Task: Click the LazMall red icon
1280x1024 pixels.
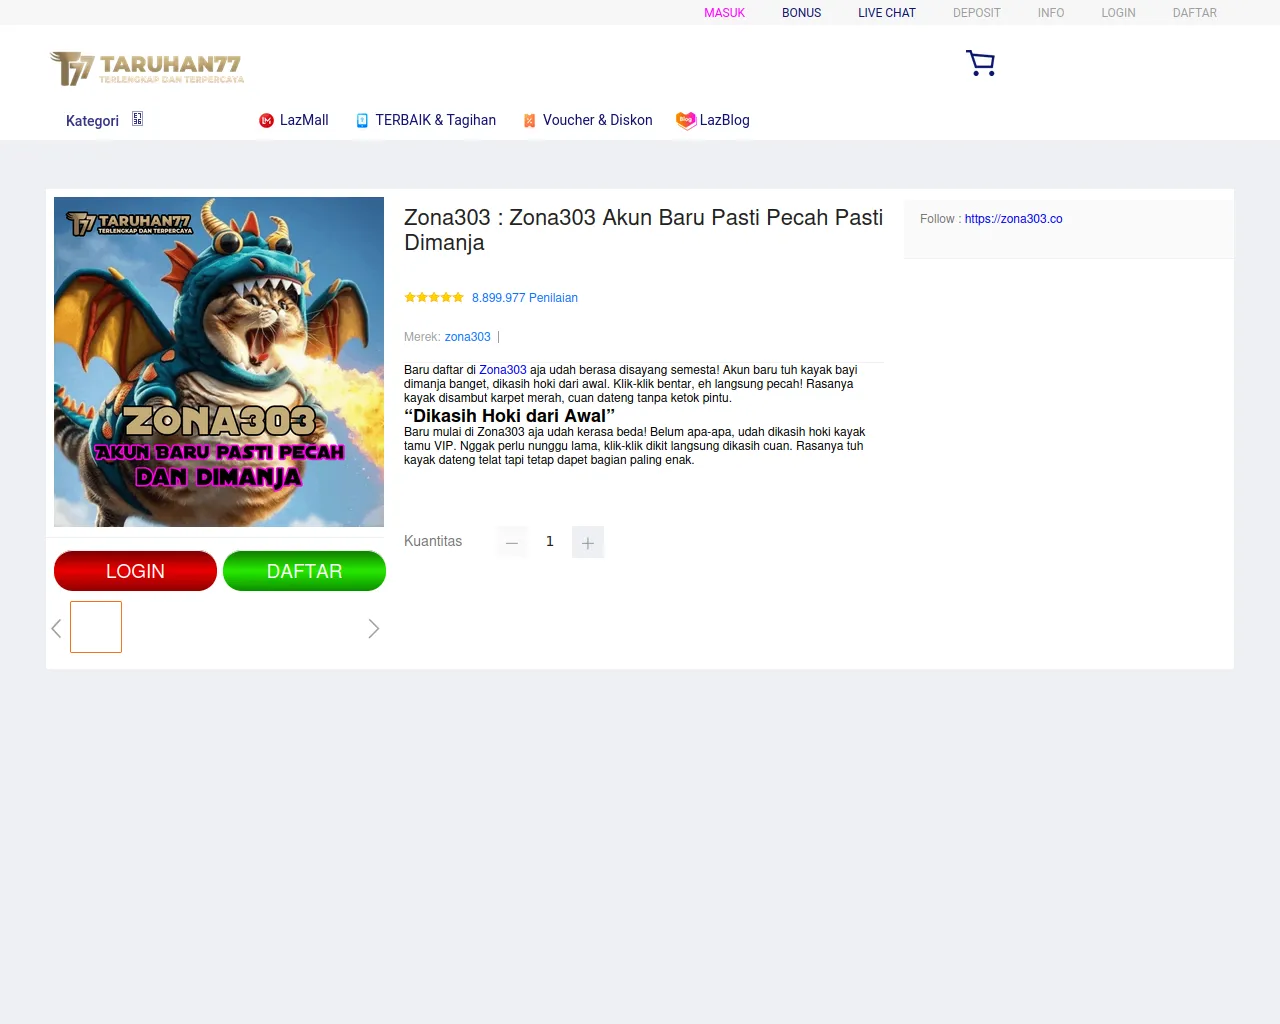Action: click(x=266, y=121)
